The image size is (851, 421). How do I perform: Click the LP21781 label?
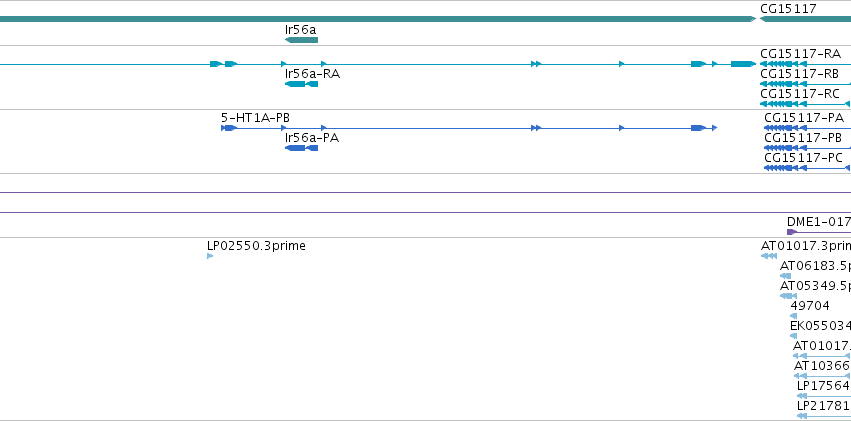tap(823, 406)
